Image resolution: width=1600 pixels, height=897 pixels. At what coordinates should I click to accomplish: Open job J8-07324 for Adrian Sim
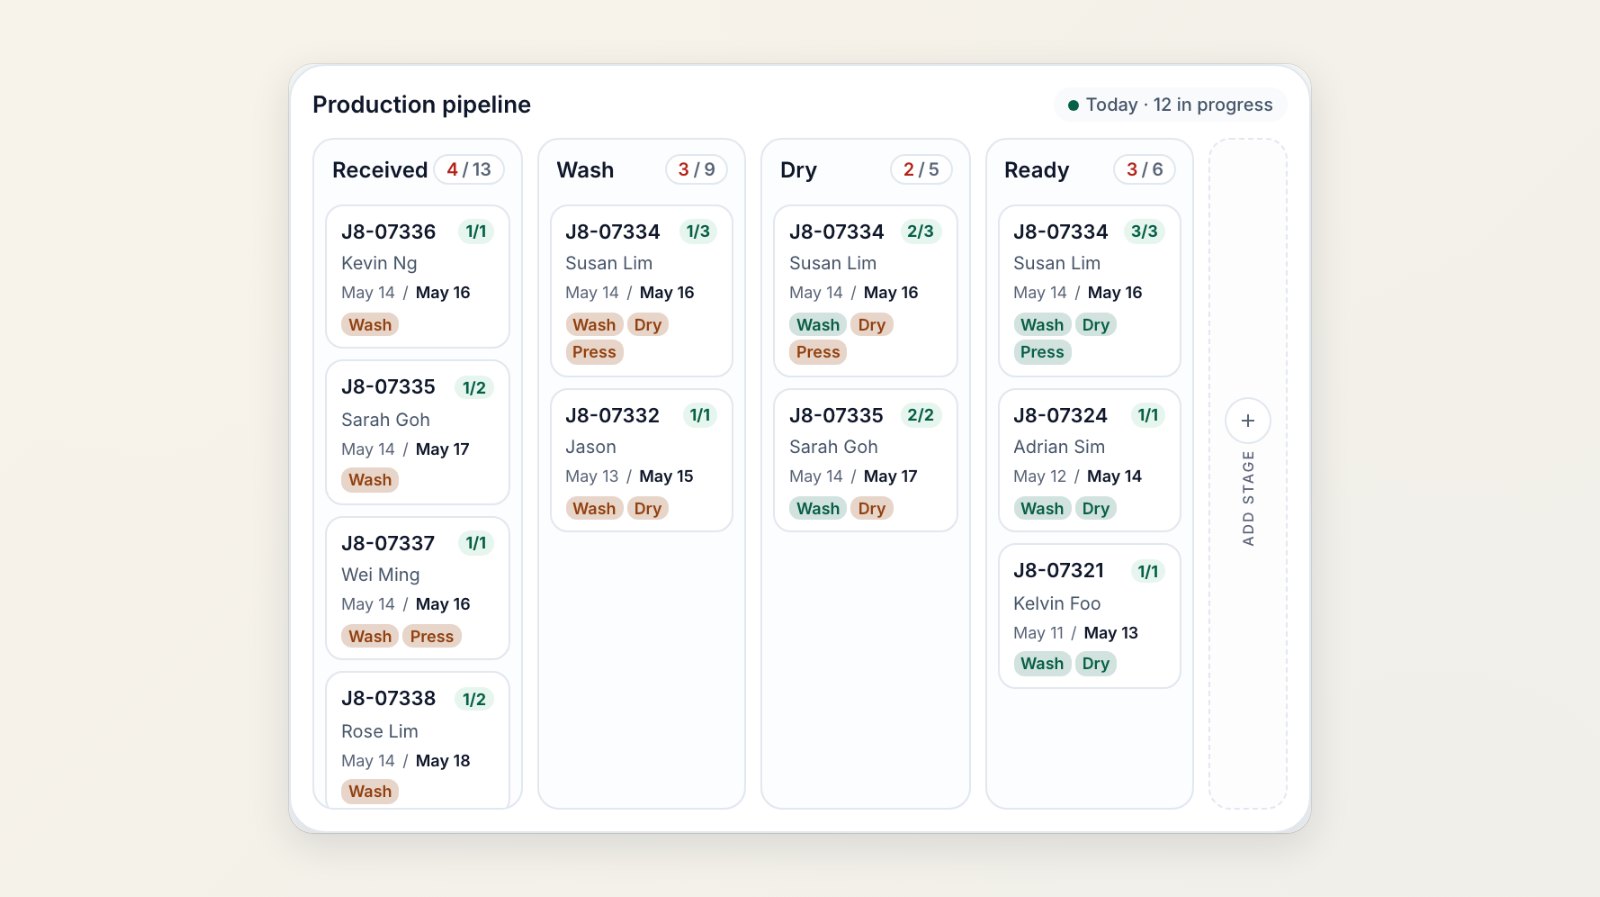point(1090,460)
